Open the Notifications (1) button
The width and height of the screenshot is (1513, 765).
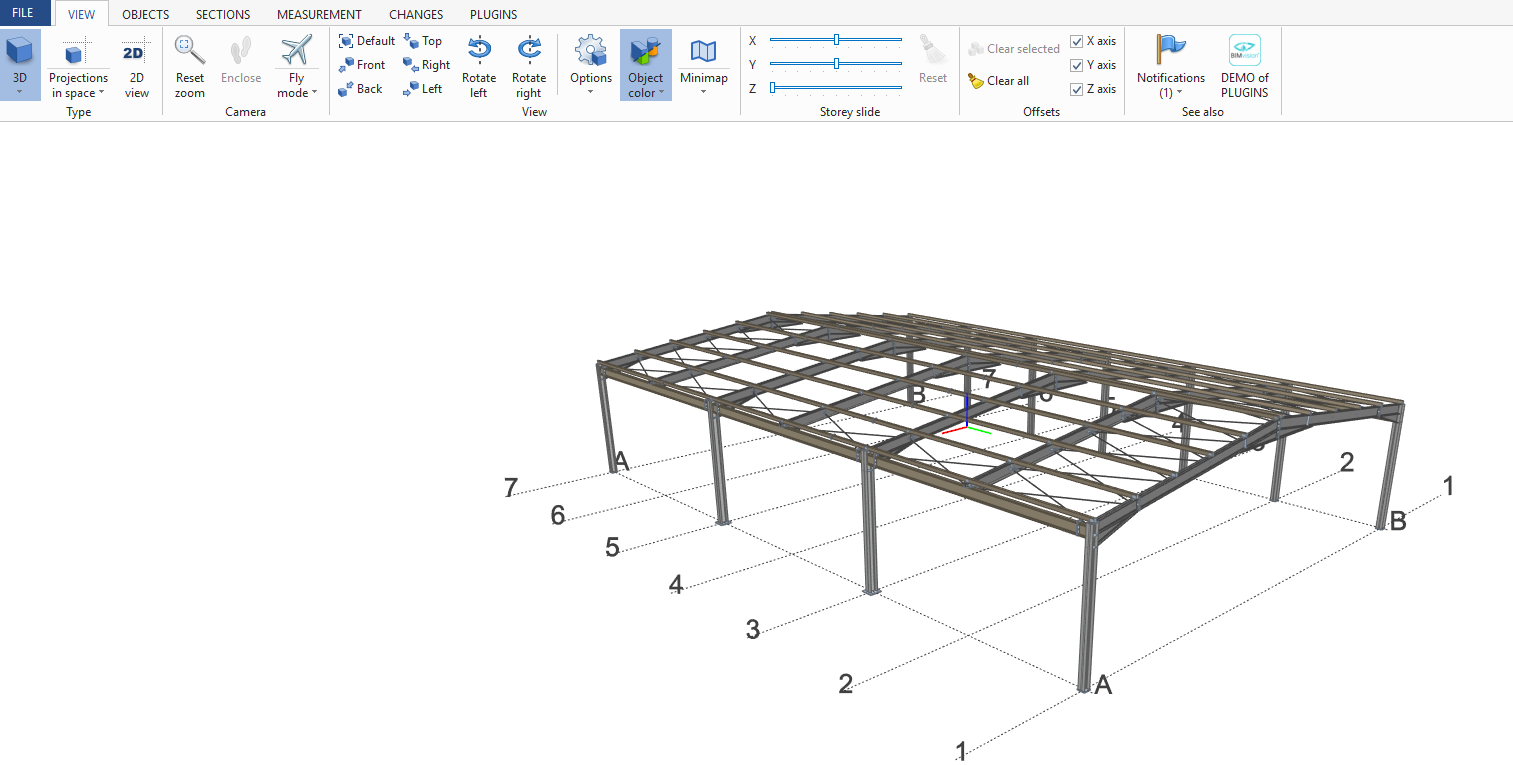[x=1170, y=66]
